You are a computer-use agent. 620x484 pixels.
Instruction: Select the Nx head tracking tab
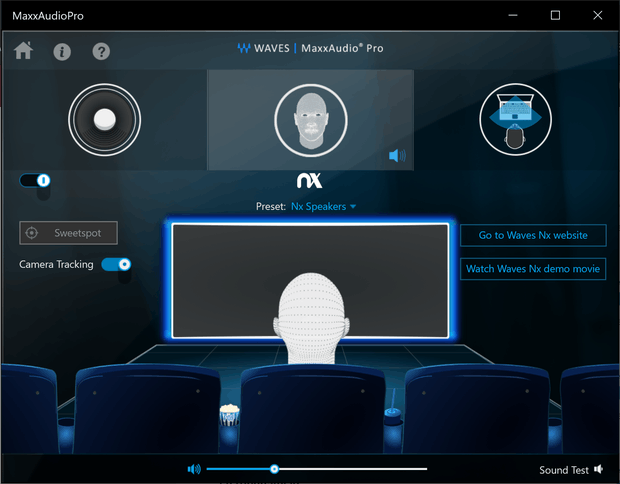coord(311,120)
